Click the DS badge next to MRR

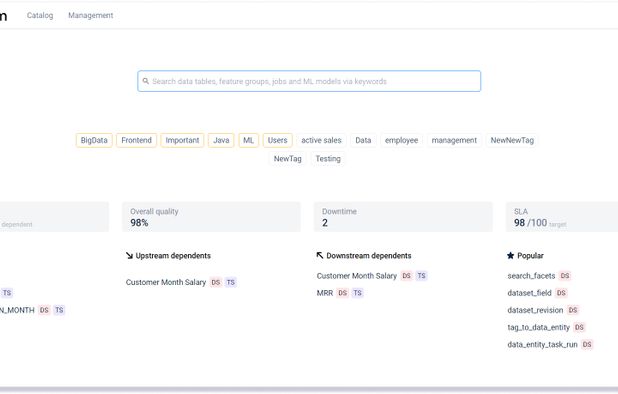point(343,293)
